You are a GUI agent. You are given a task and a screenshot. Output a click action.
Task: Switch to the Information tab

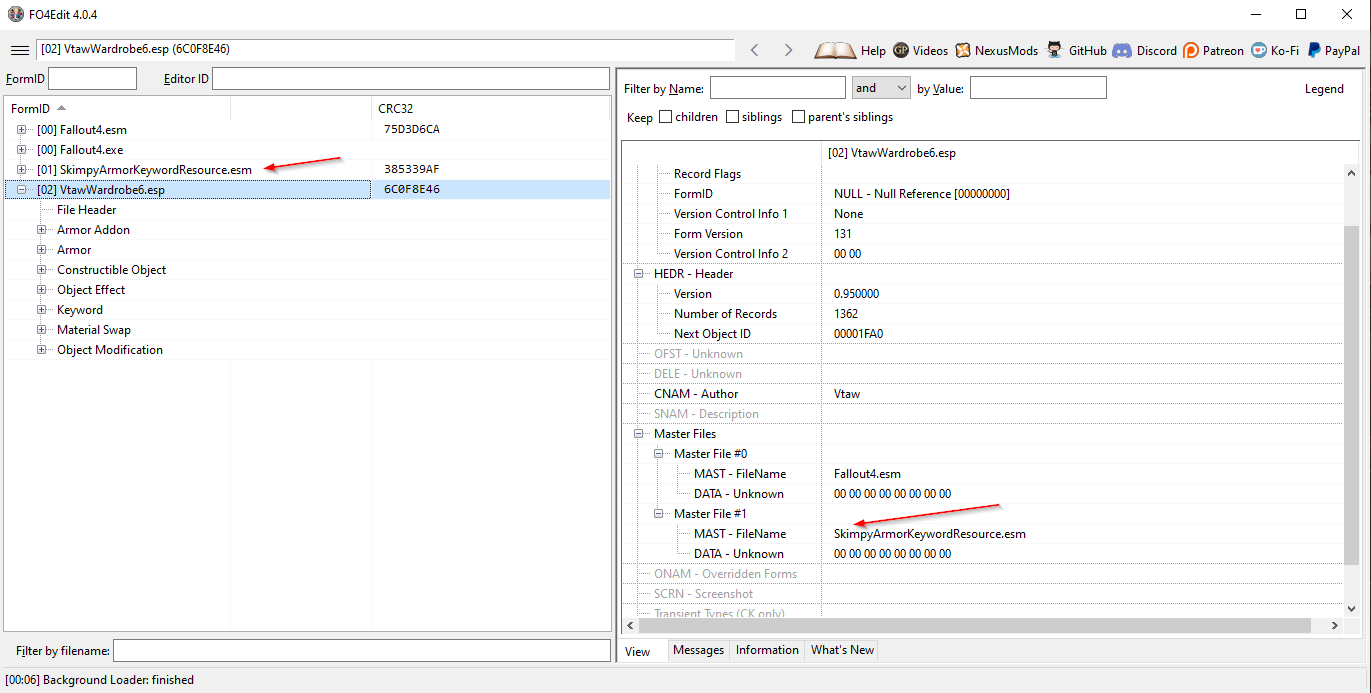point(767,650)
